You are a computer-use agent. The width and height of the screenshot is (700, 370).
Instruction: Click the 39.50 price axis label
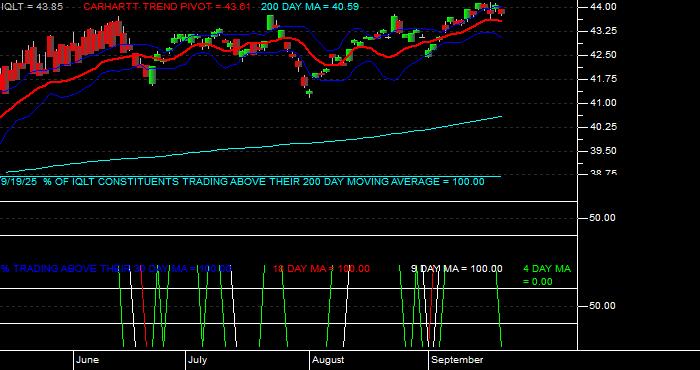pyautogui.click(x=603, y=151)
